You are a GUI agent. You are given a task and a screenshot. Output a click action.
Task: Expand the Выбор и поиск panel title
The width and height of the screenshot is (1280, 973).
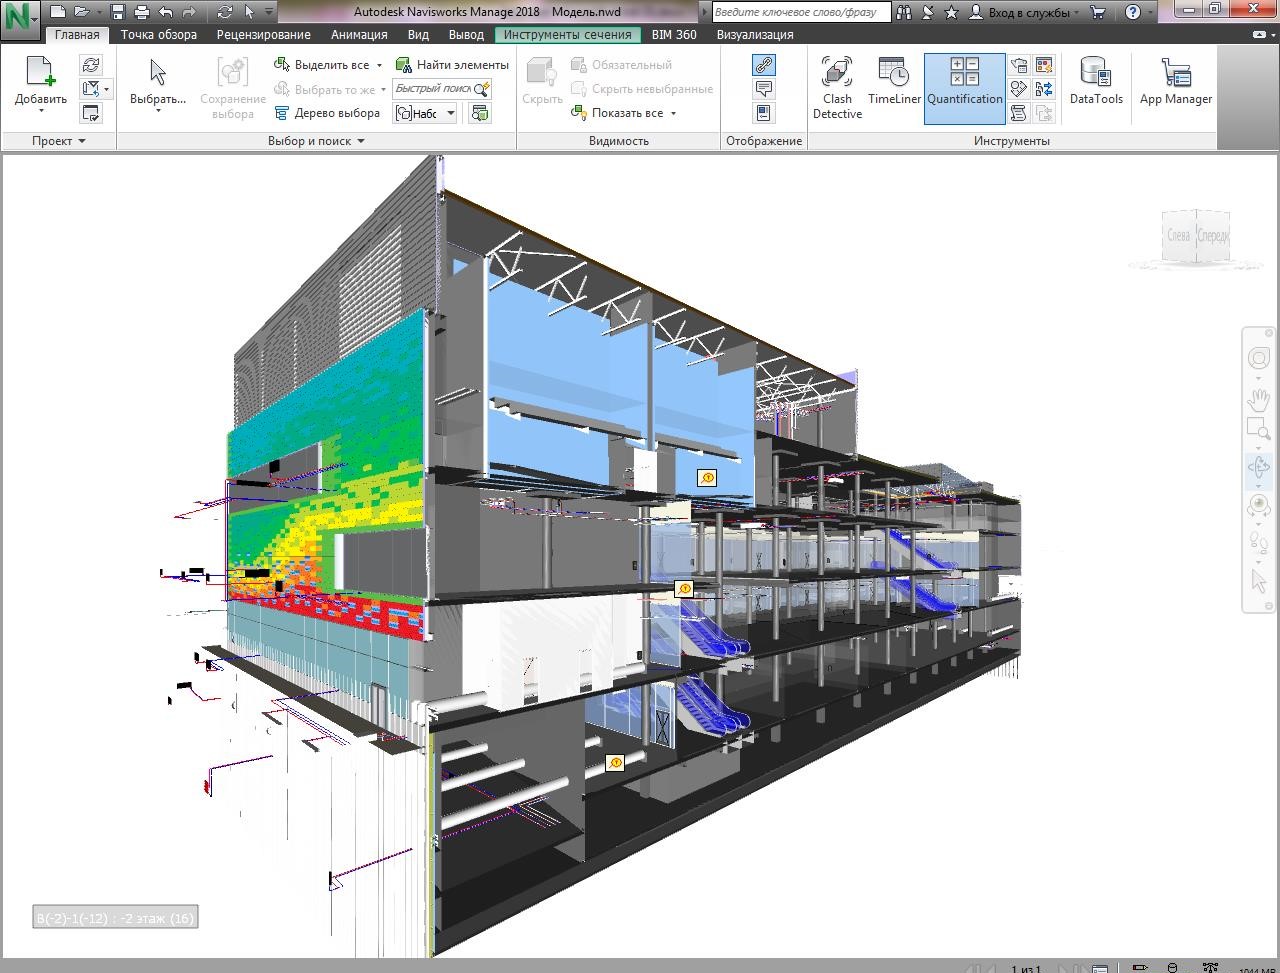(x=316, y=141)
